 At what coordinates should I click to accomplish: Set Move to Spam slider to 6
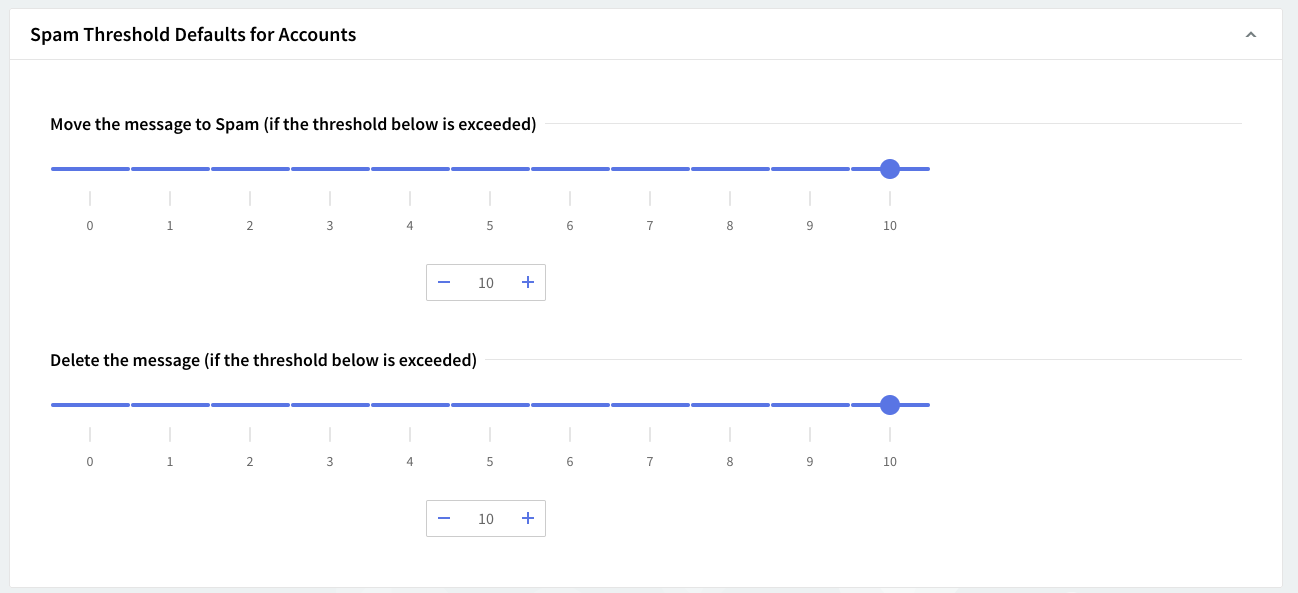pos(570,169)
